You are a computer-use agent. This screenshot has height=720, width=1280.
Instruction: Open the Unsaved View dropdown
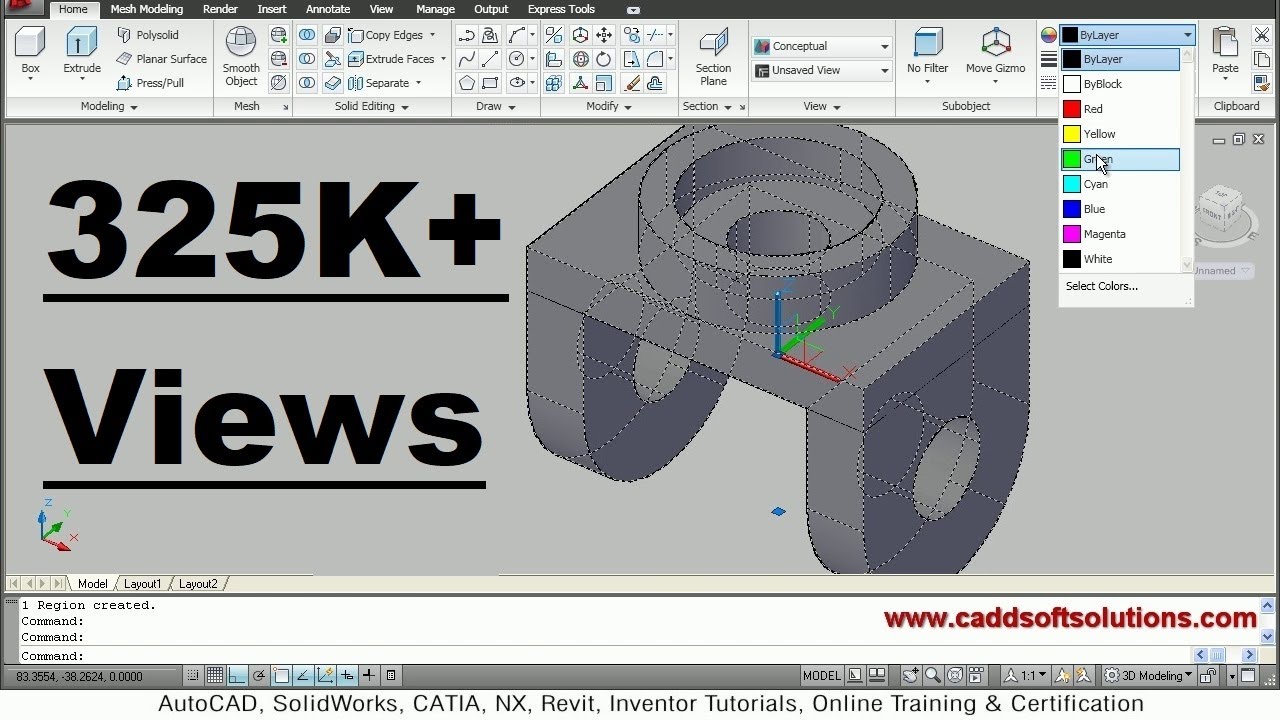pyautogui.click(x=821, y=71)
